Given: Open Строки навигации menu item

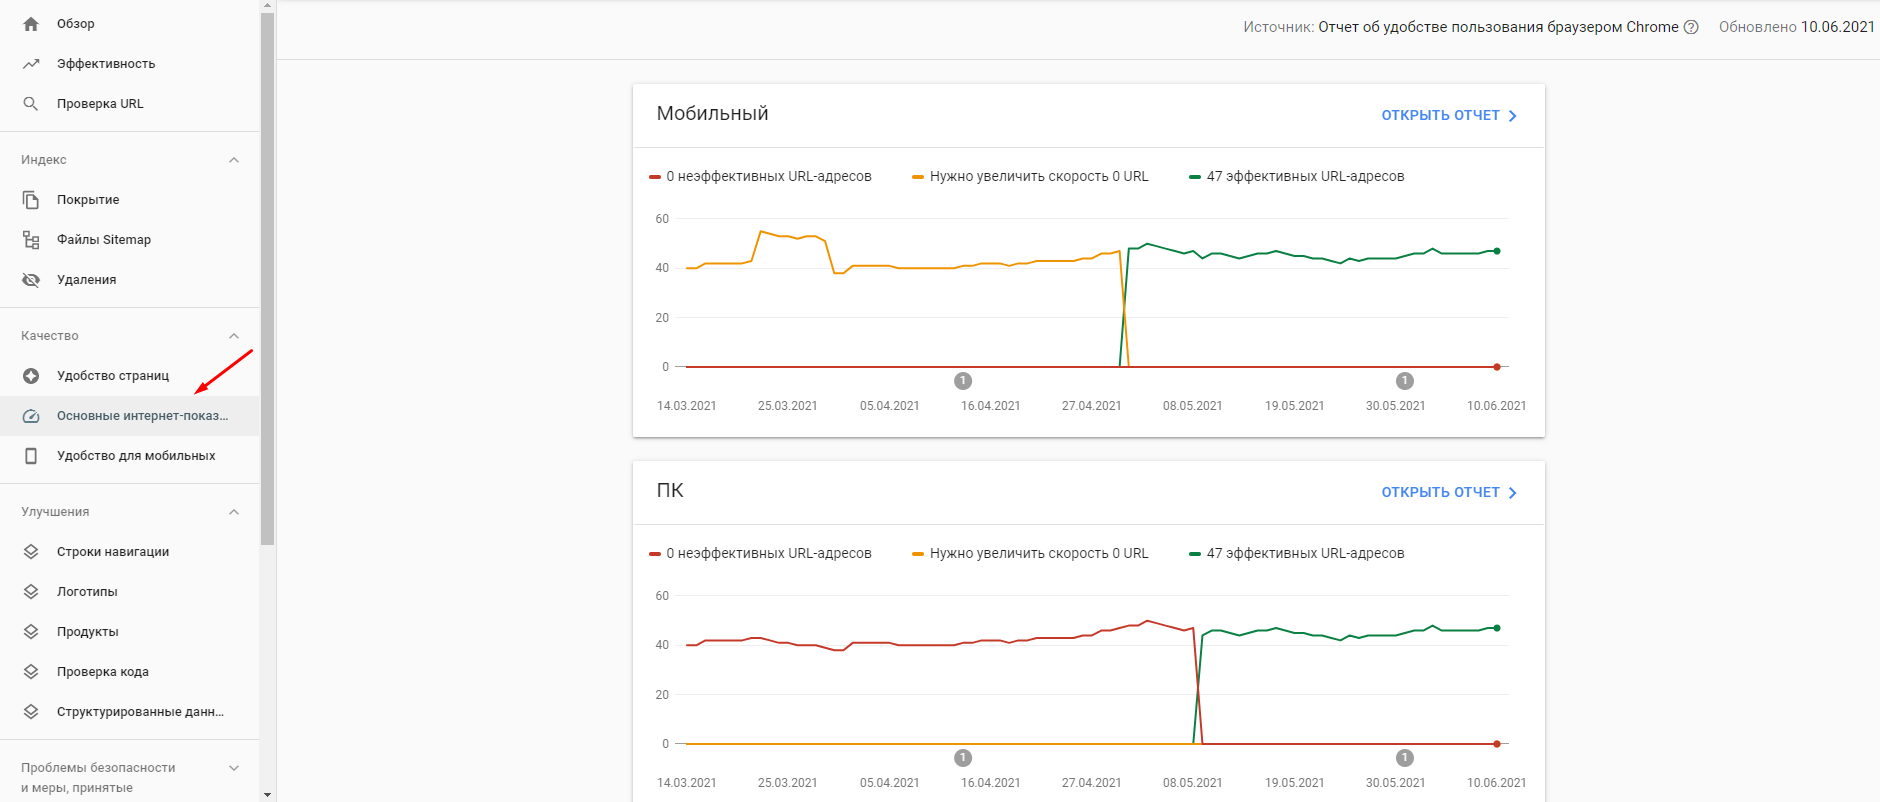Looking at the screenshot, I should point(113,552).
